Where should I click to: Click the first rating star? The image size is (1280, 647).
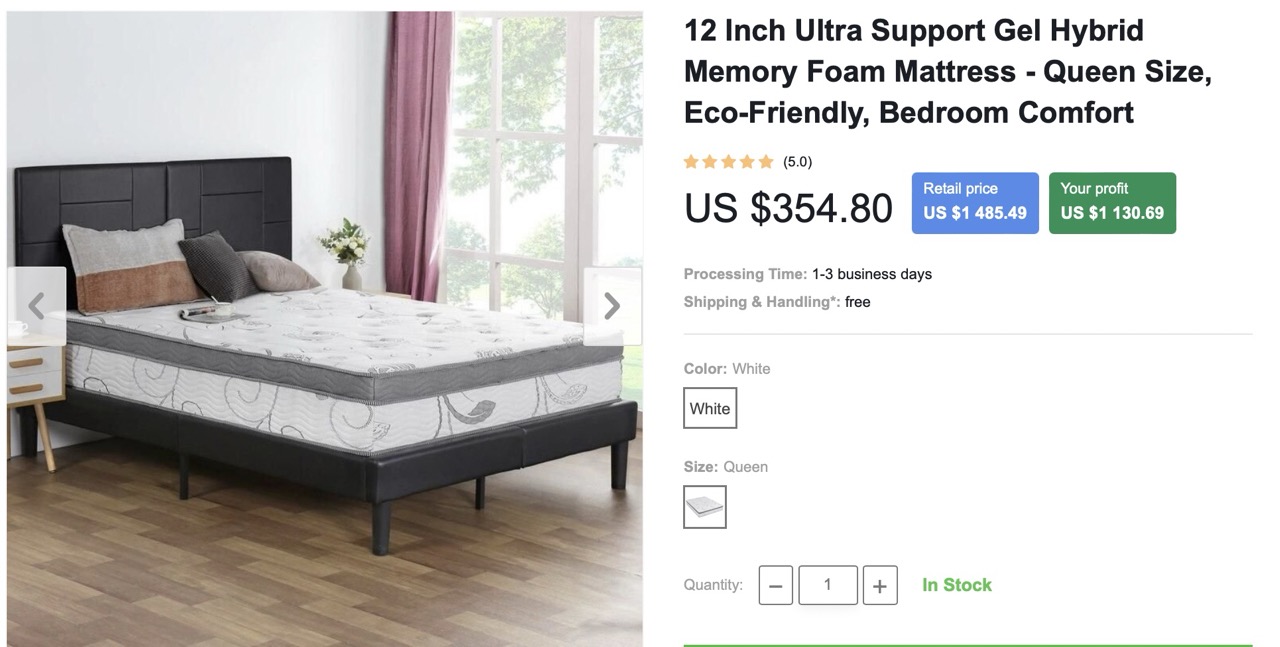[691, 162]
